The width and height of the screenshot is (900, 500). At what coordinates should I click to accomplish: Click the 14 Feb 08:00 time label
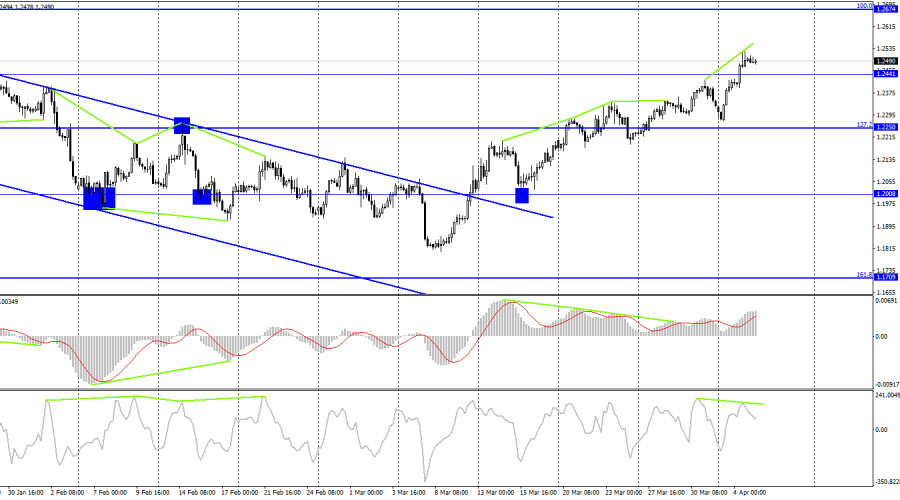click(197, 493)
